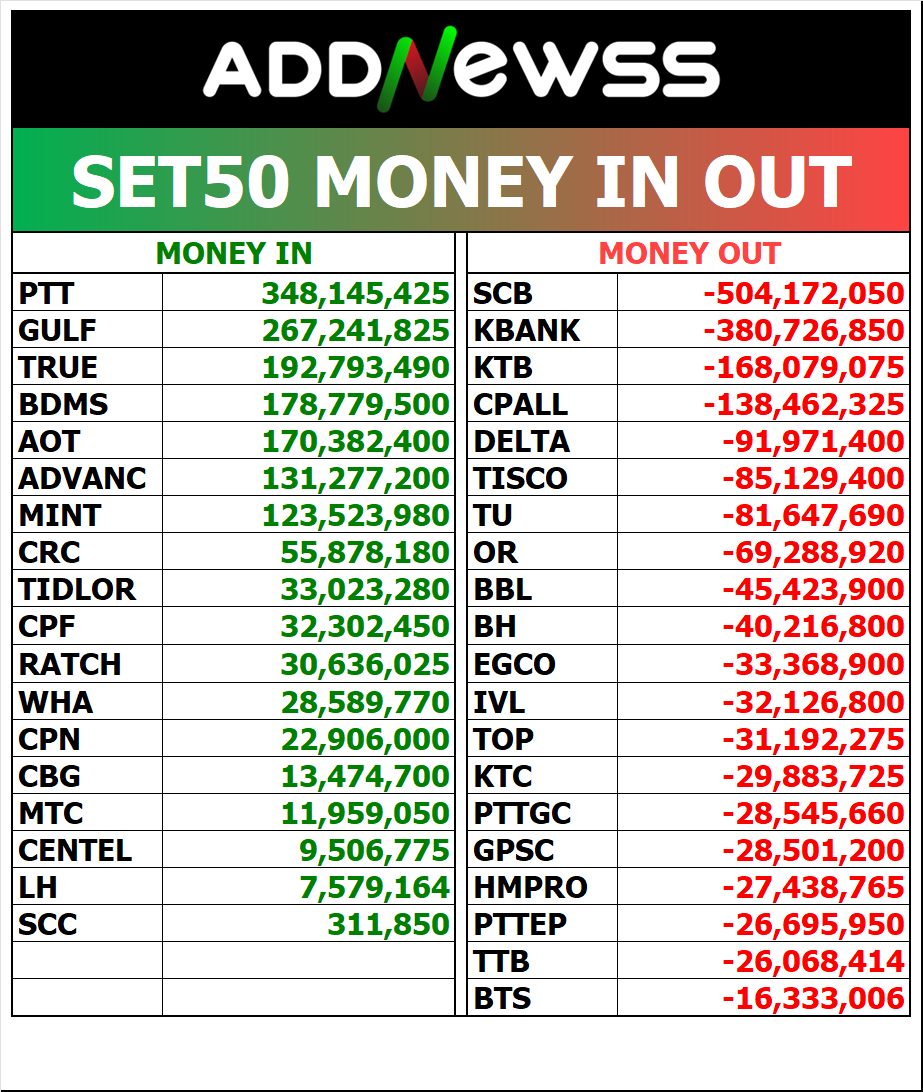Viewport: 923px width, 1092px height.
Task: Click the PTT stock symbol
Action: click(47, 293)
